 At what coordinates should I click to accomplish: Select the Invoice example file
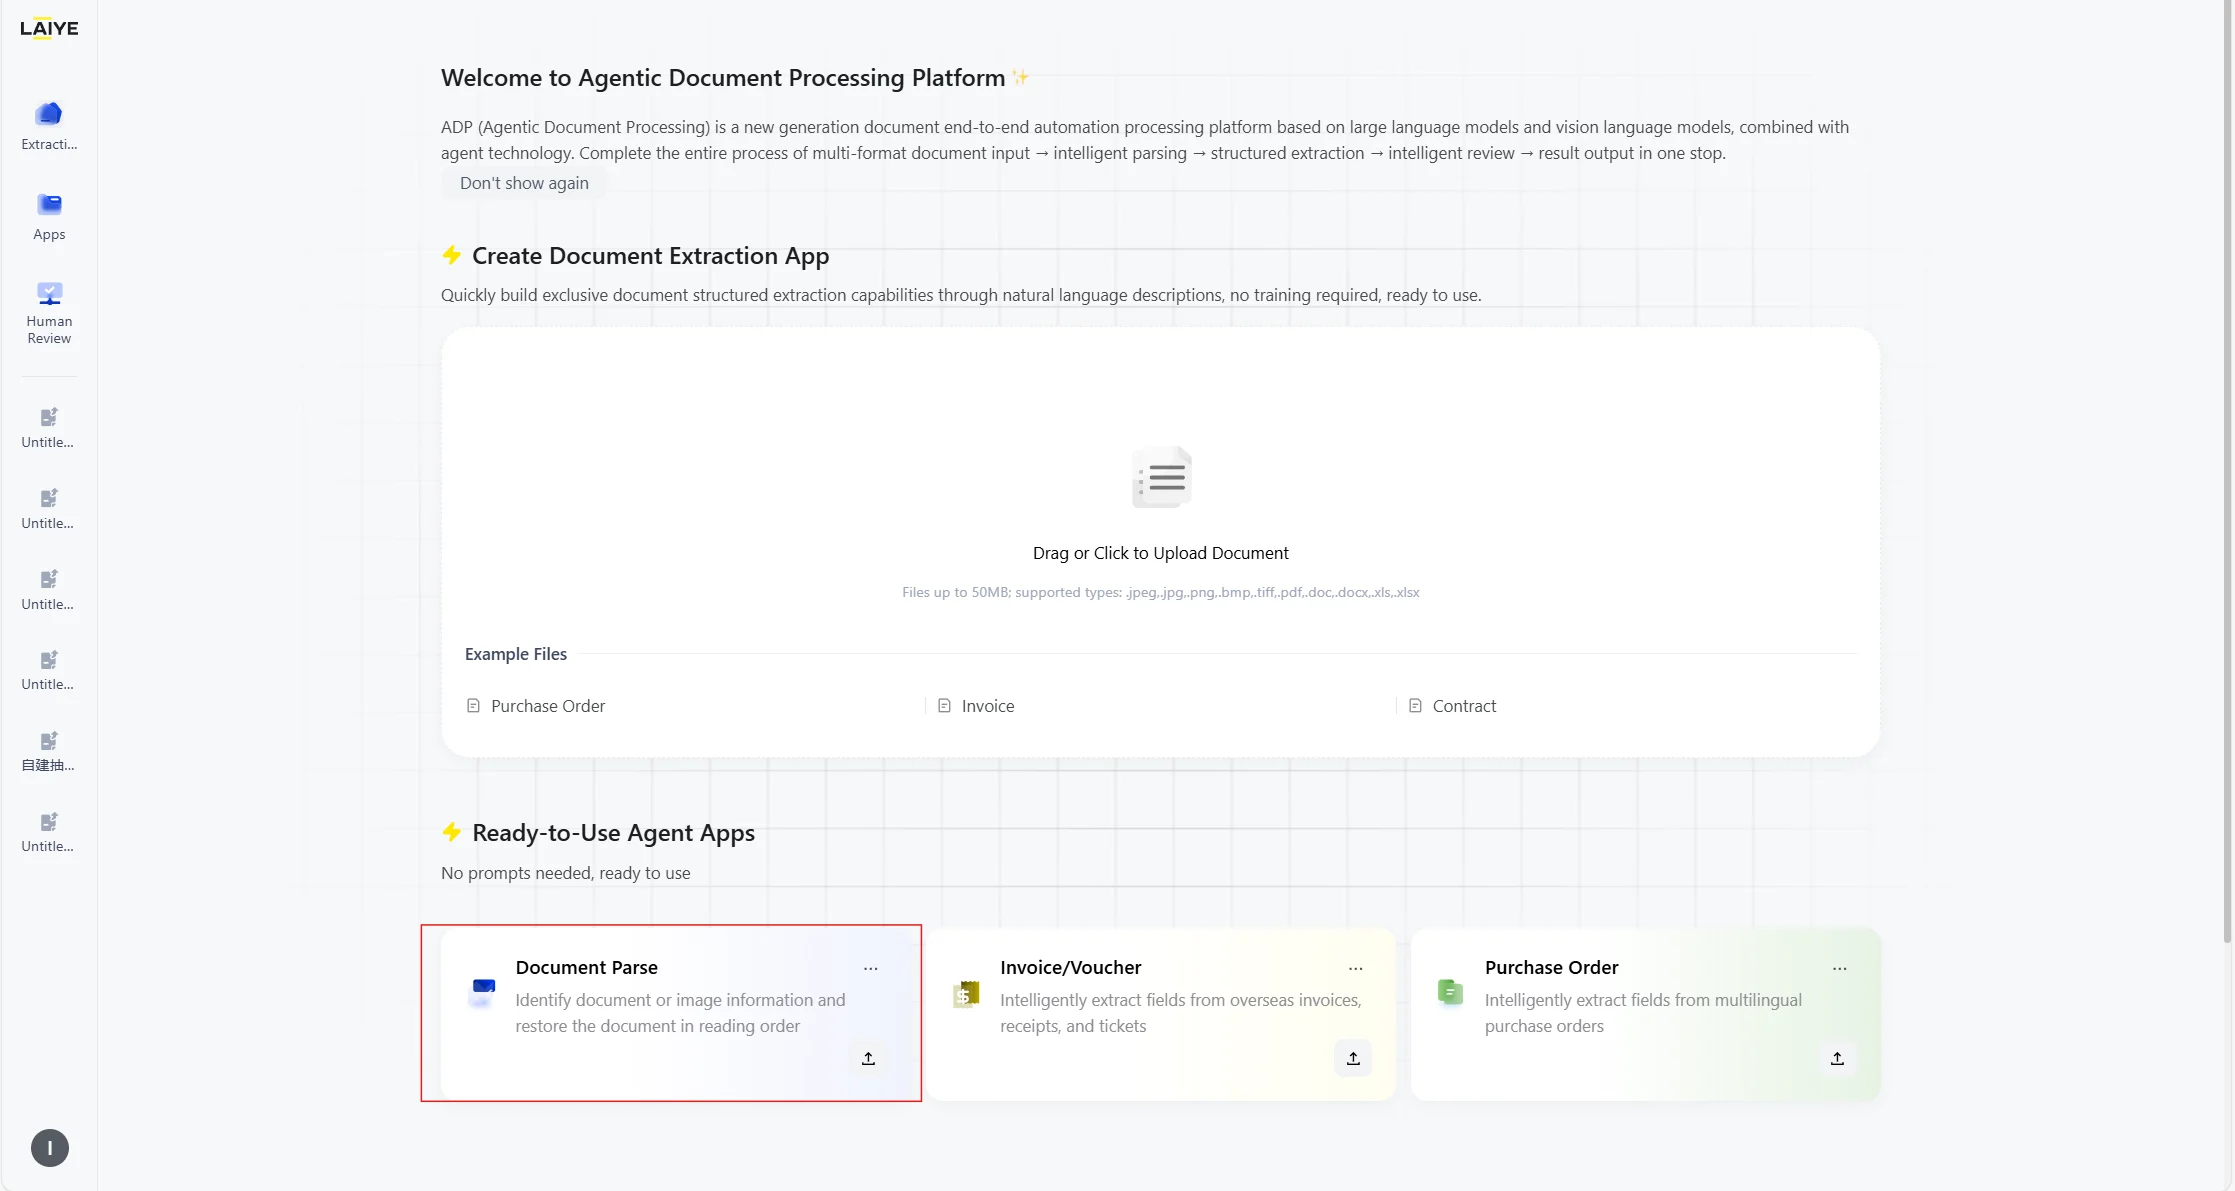[x=976, y=706]
